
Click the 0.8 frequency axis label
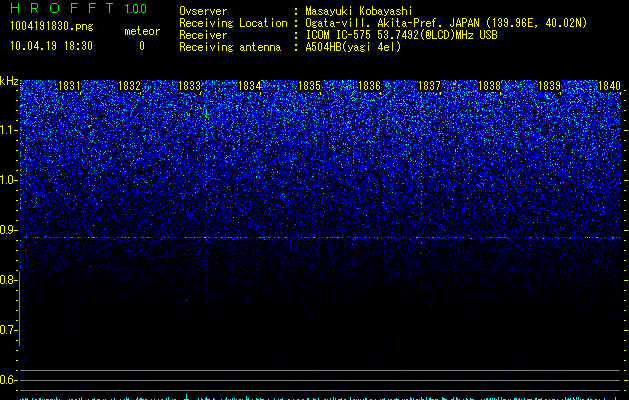click(x=8, y=280)
